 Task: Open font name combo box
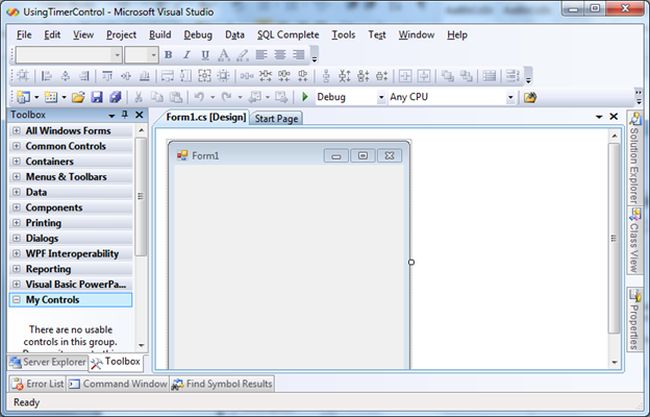(69, 55)
